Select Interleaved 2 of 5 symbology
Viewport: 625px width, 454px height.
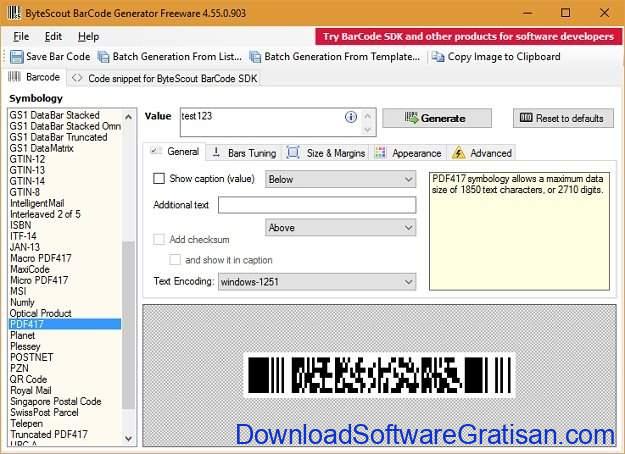45,214
